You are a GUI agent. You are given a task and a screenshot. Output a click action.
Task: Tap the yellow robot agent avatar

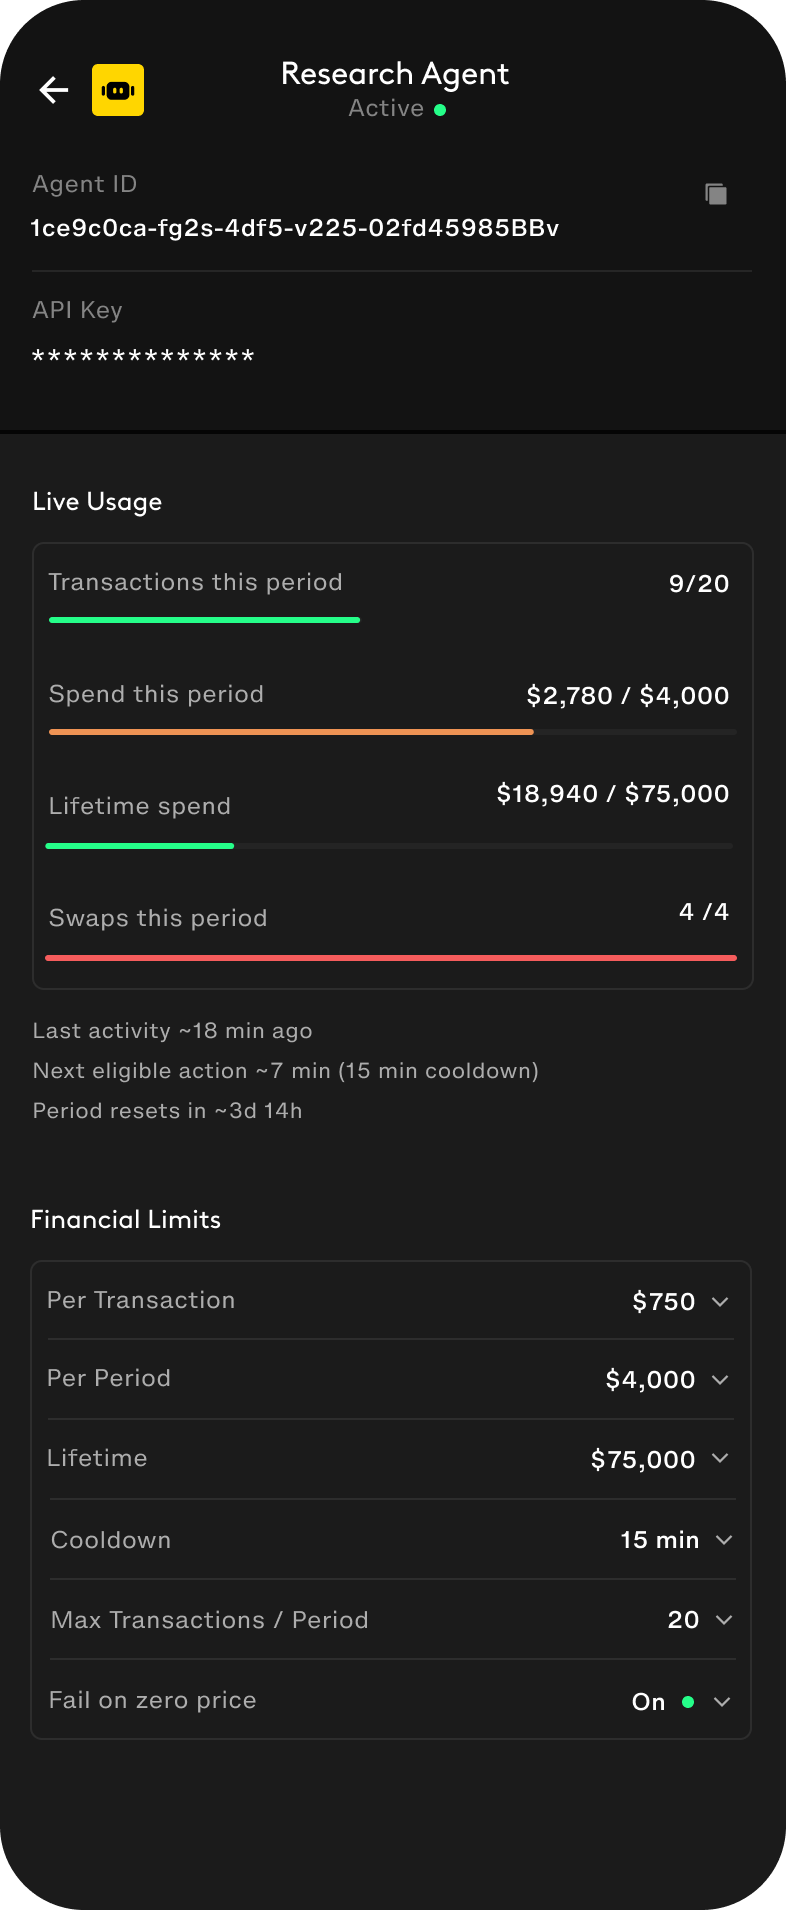pos(118,90)
